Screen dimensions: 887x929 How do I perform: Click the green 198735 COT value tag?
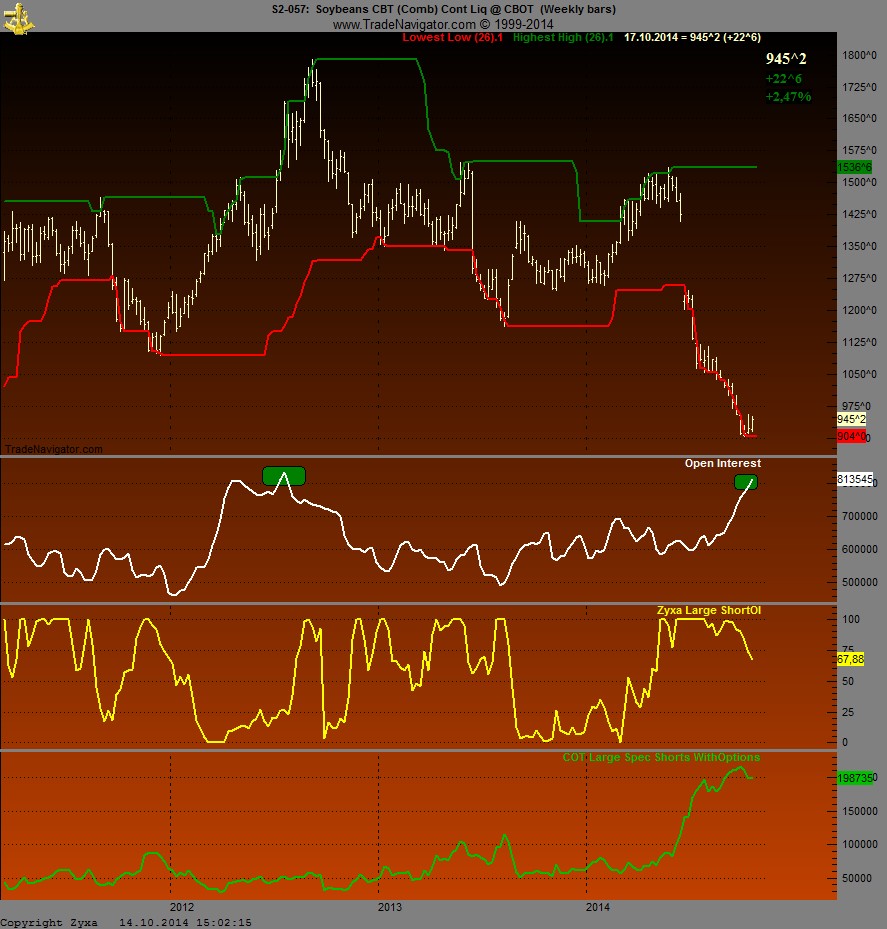[854, 777]
